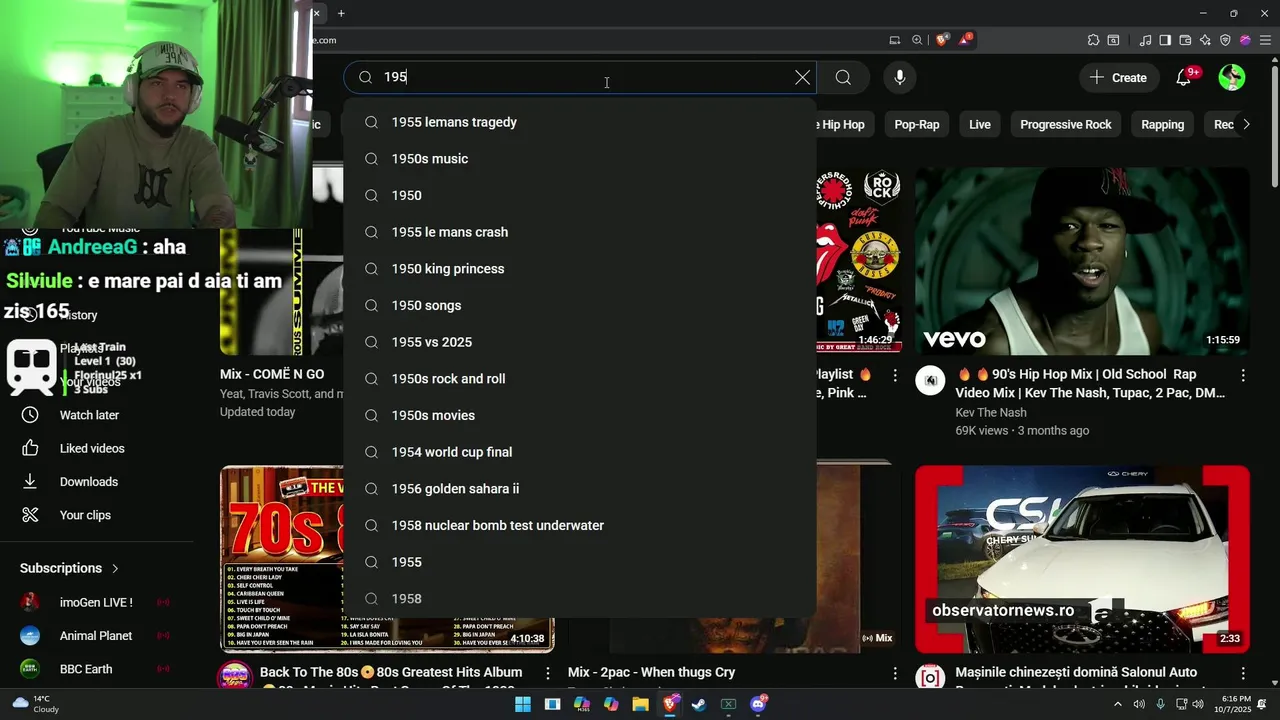Open the 70s 80s hits mix thumbnail
This screenshot has width=1280, height=720.
pyautogui.click(x=387, y=559)
